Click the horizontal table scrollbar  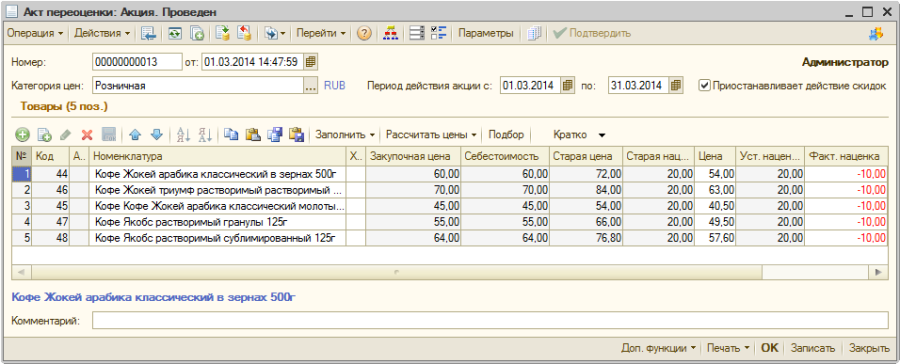397,272
